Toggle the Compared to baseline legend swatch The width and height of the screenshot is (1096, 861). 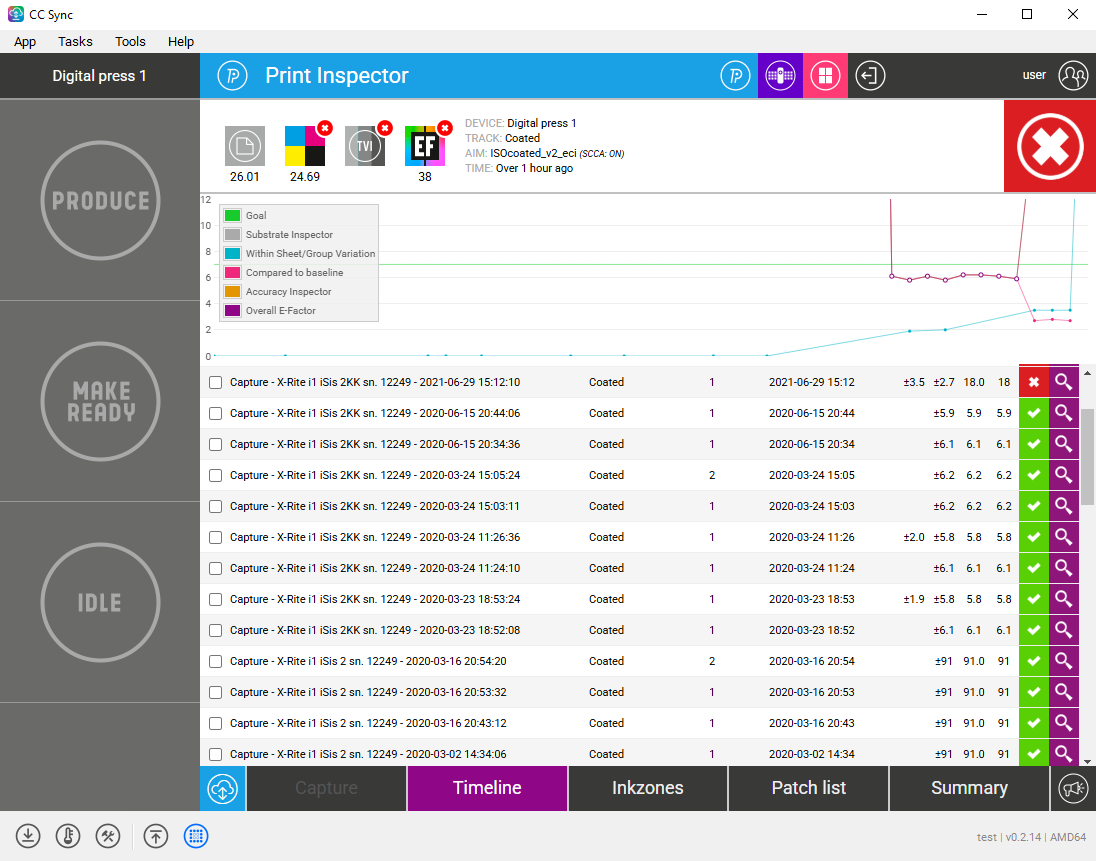point(233,273)
